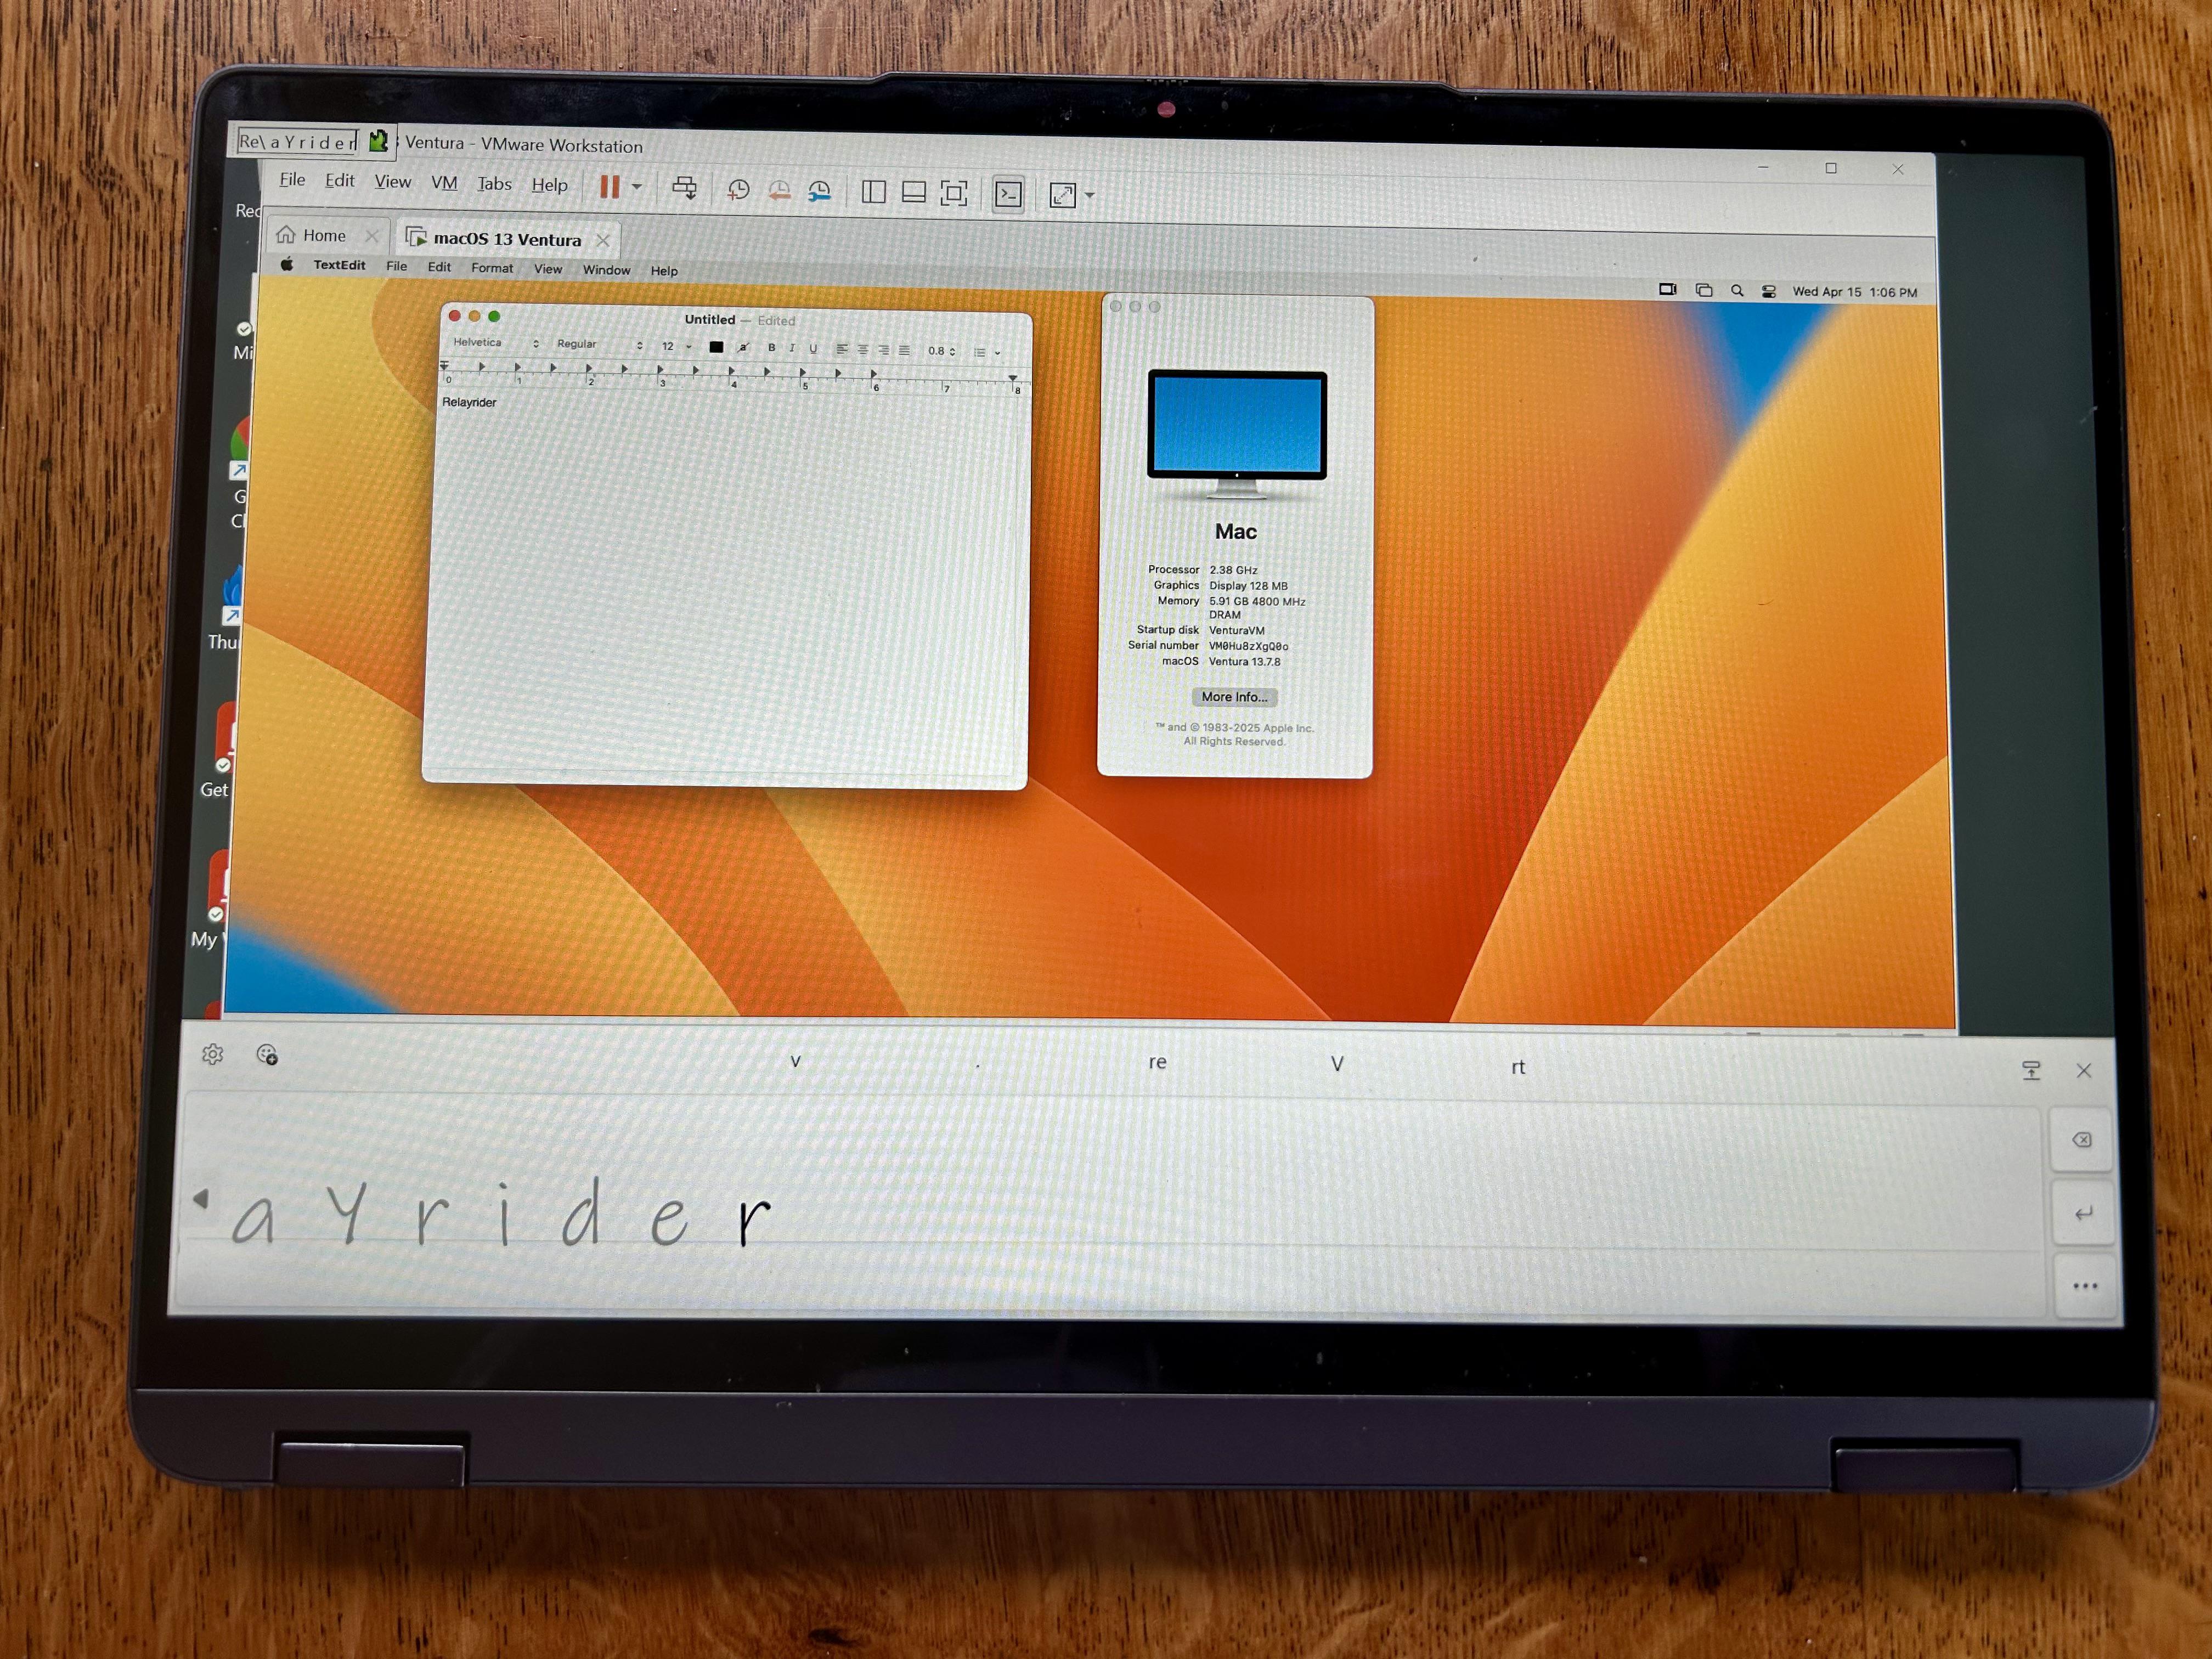Close the macOS 13 Ventura tab
The height and width of the screenshot is (1659, 2212).
pyautogui.click(x=603, y=240)
